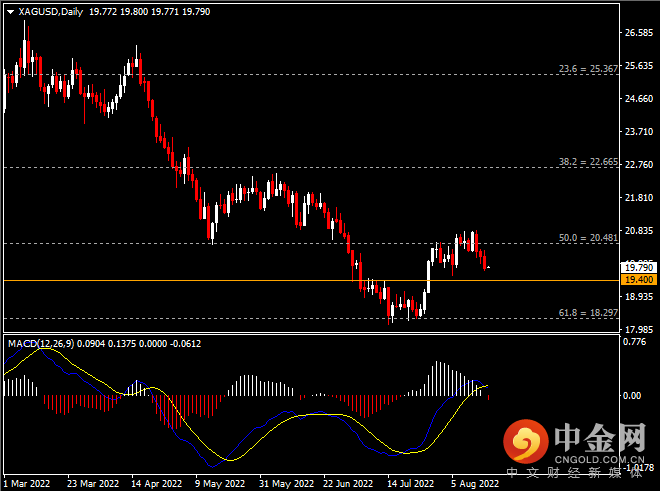The image size is (660, 491).
Task: Select the price scale value 18.935
Action: pos(639,296)
